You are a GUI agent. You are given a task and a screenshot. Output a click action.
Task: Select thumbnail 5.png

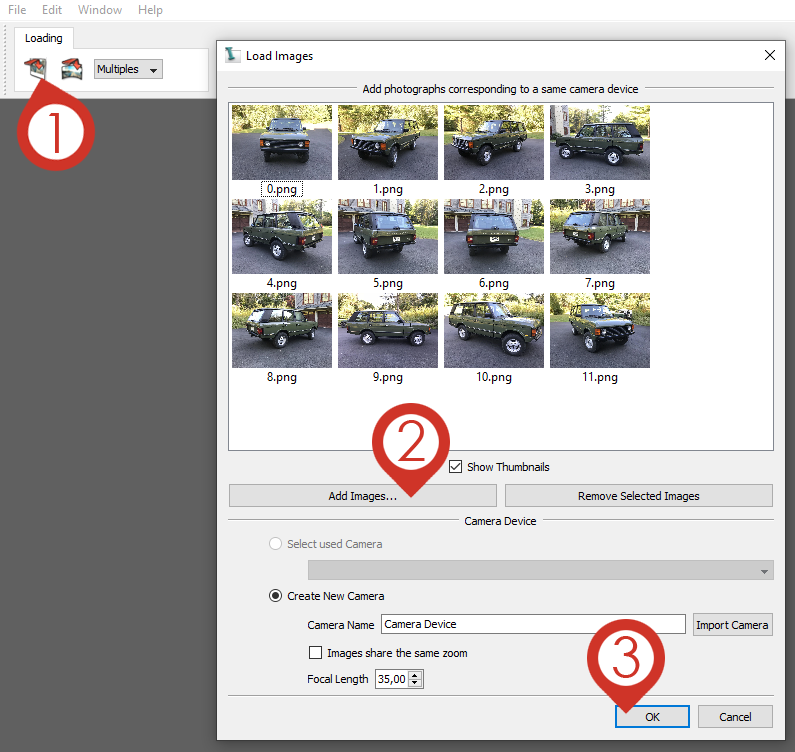pos(388,236)
